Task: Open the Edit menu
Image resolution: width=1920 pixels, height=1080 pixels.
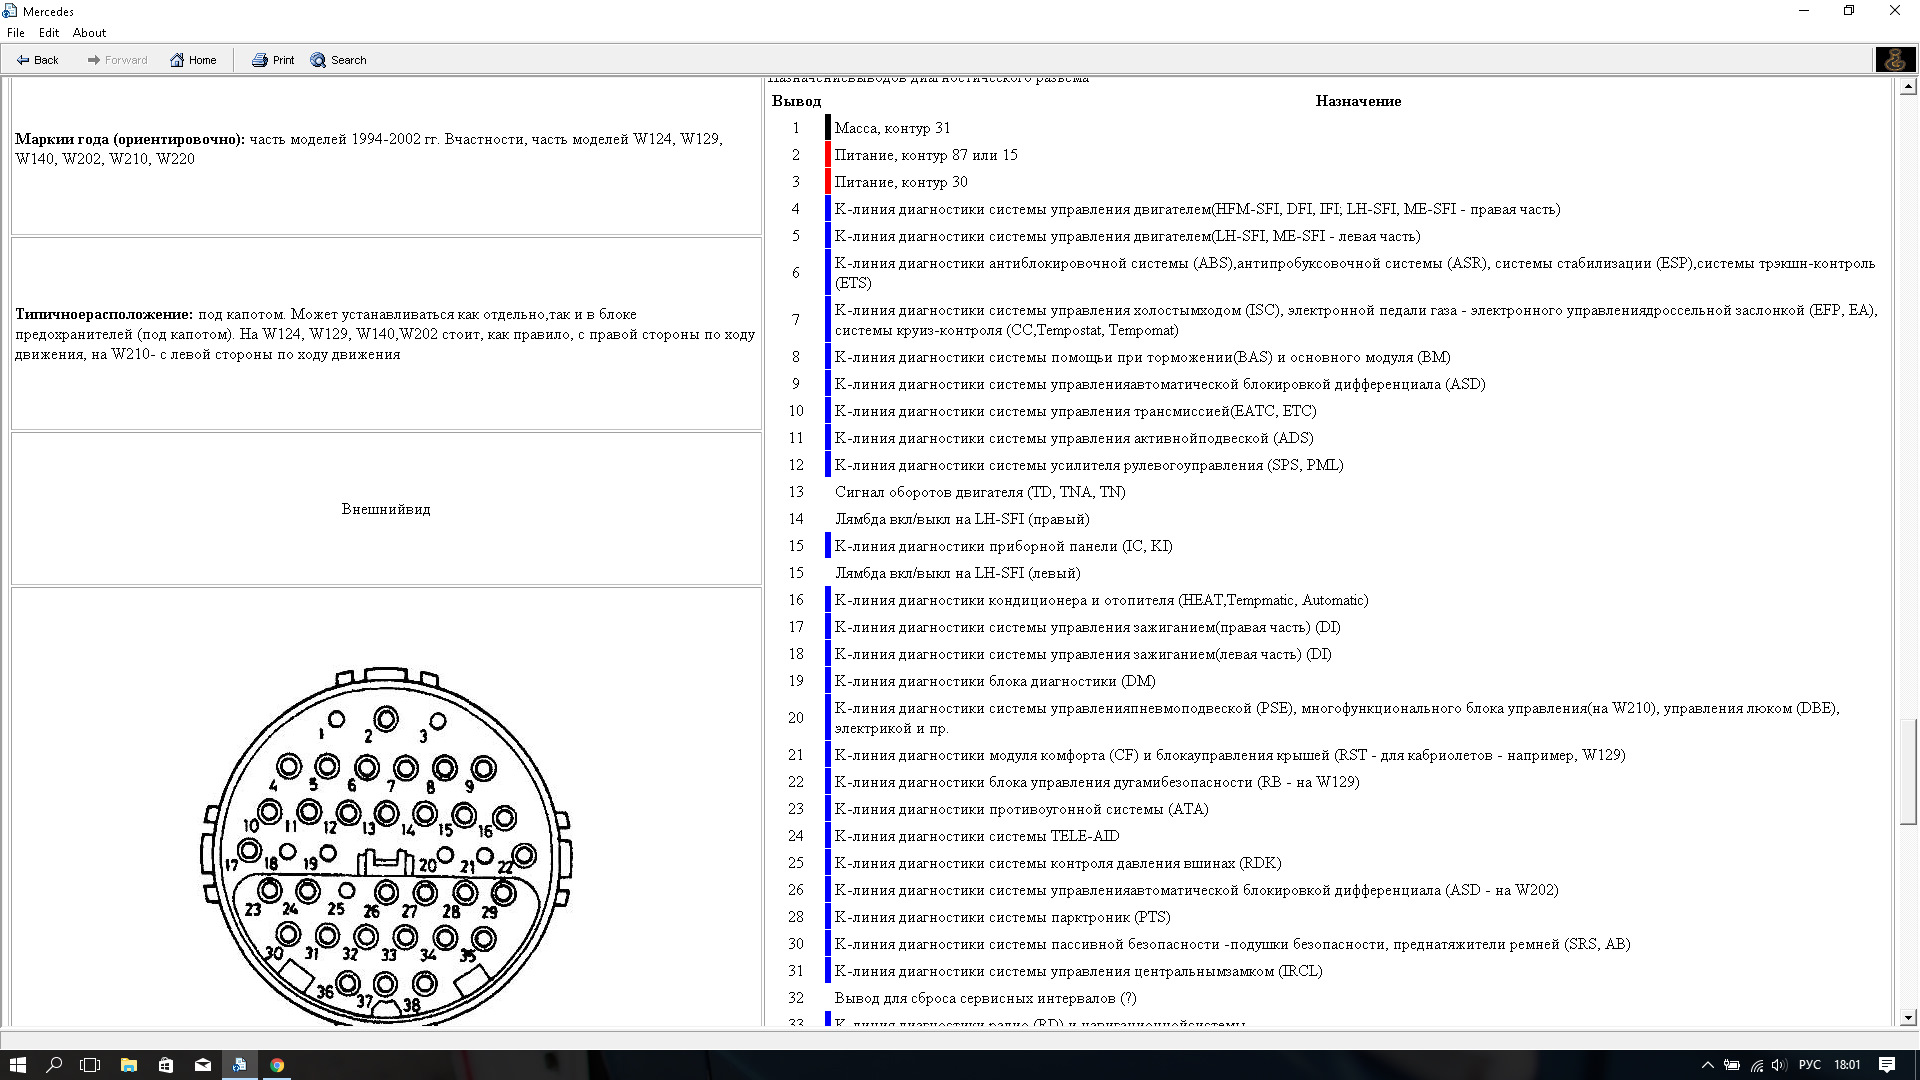Action: (x=49, y=32)
